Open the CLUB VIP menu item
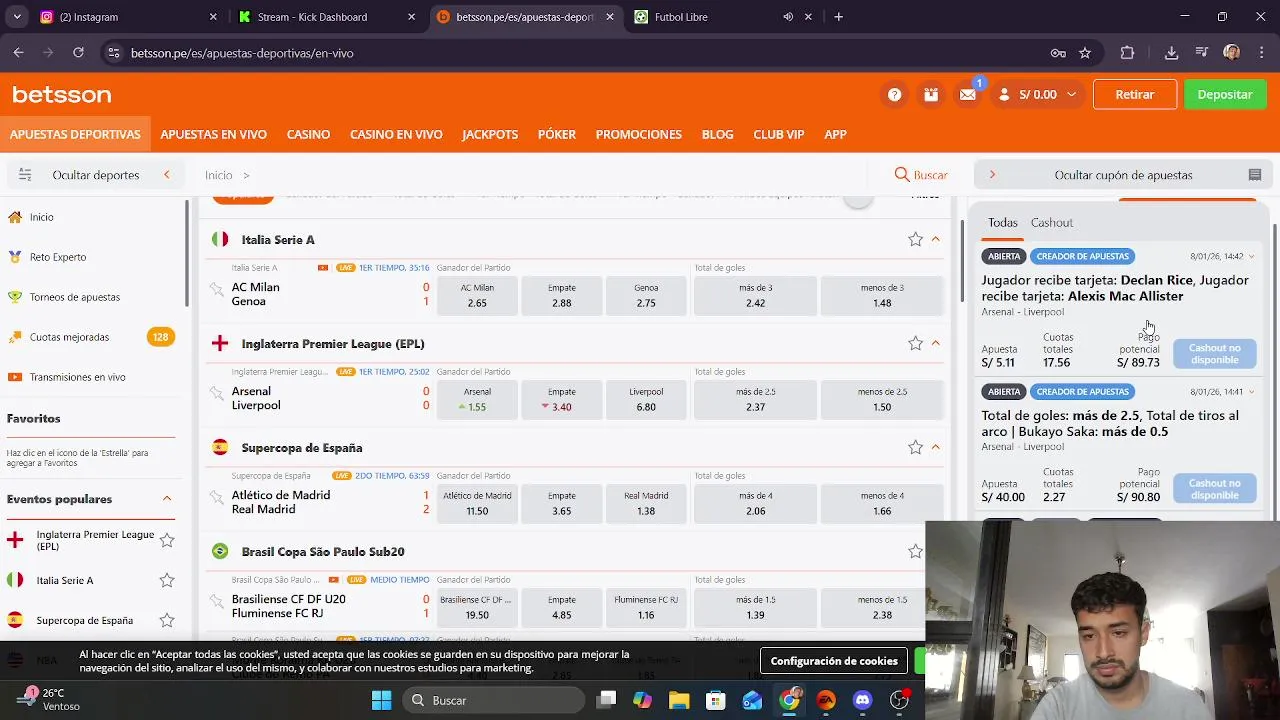 (x=779, y=135)
